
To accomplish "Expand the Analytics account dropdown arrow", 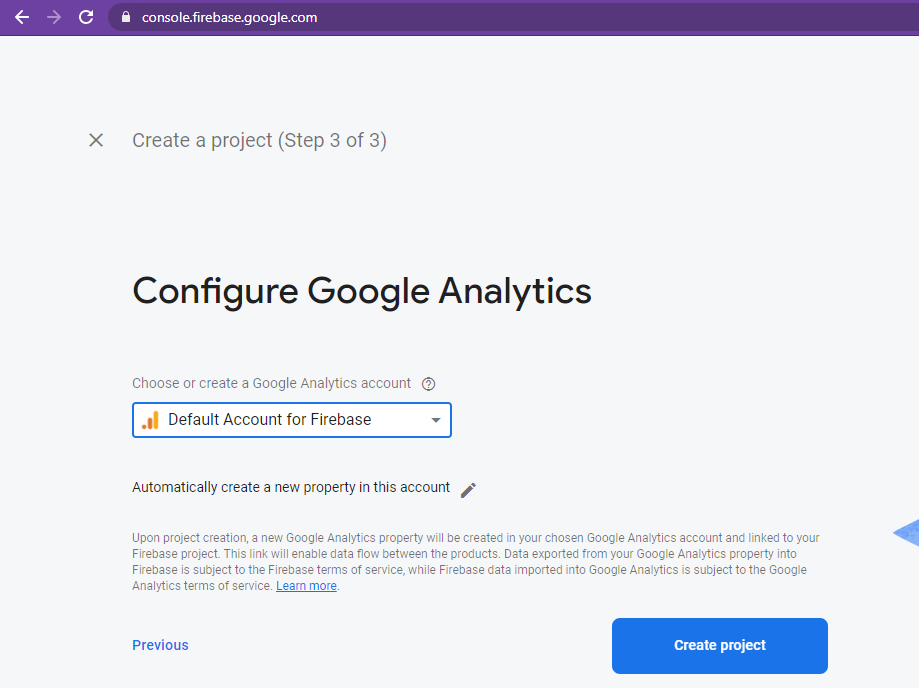I will pyautogui.click(x=435, y=420).
